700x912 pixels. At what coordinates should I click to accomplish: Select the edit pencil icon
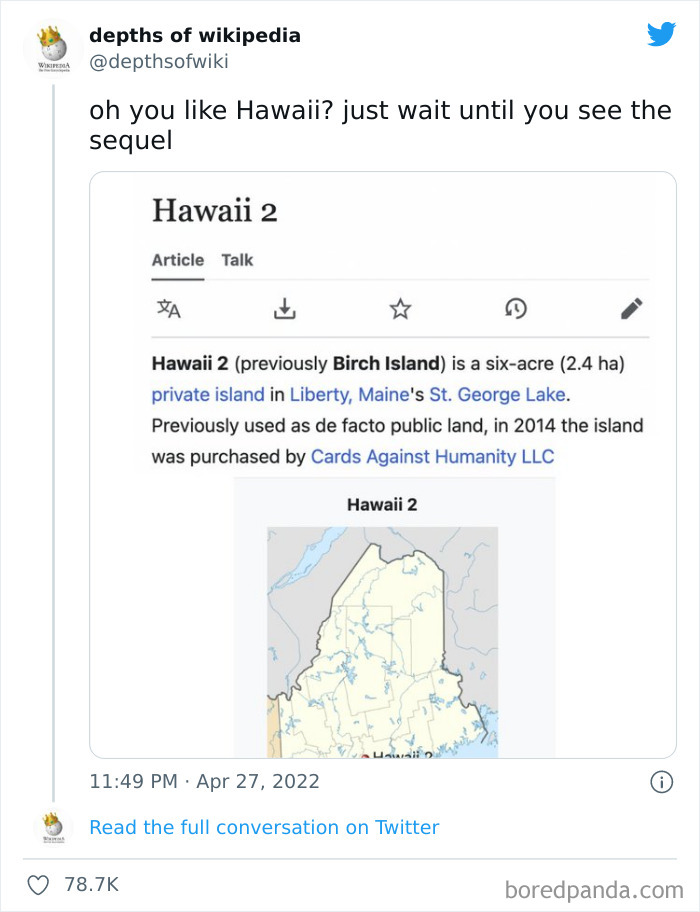point(631,310)
